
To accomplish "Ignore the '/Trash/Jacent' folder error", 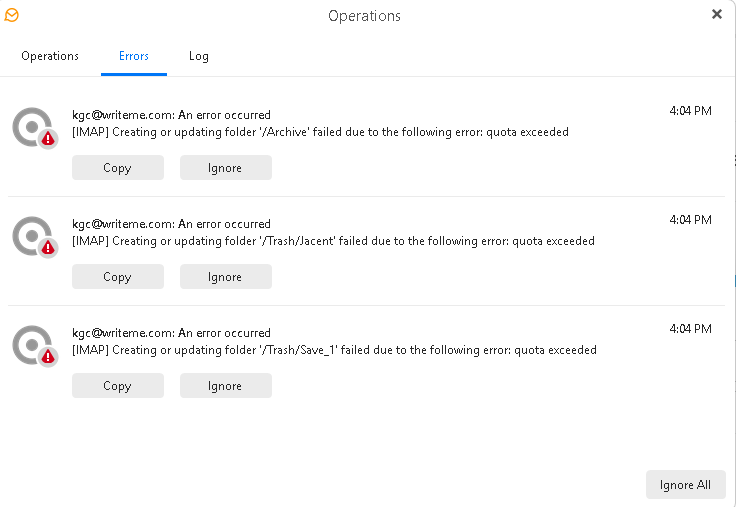I will pyautogui.click(x=225, y=277).
